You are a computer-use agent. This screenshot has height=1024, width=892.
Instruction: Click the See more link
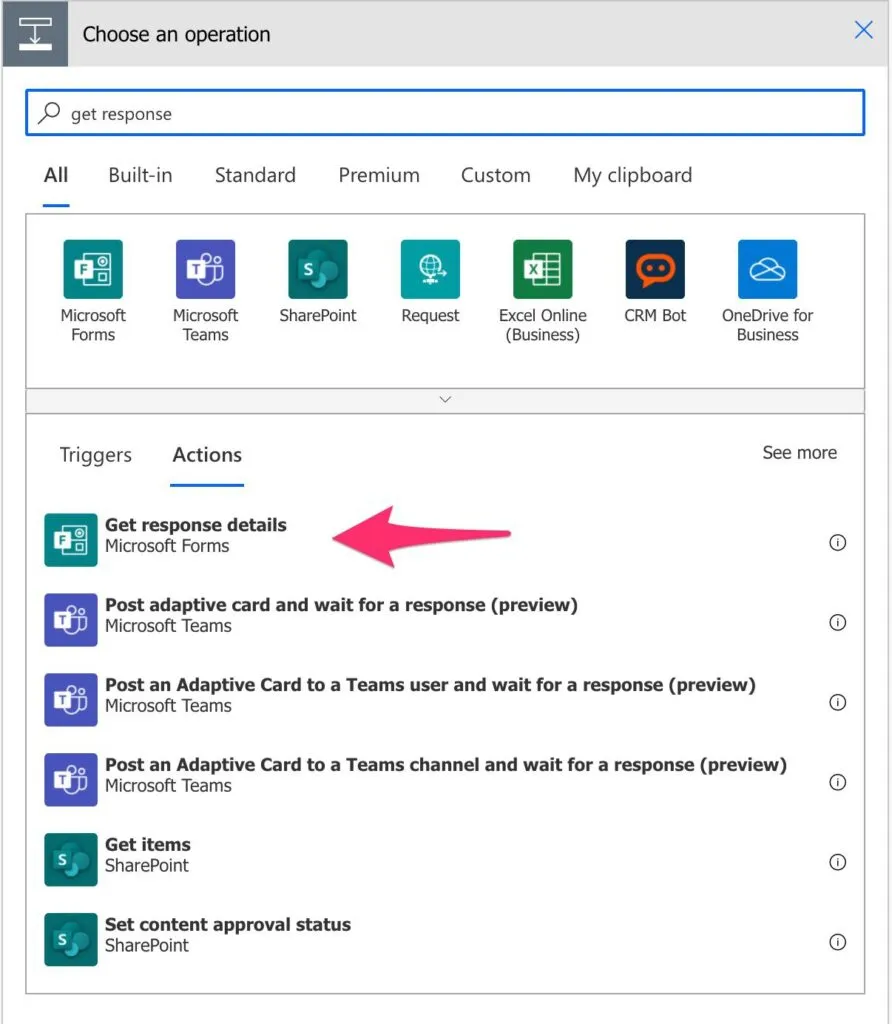799,453
